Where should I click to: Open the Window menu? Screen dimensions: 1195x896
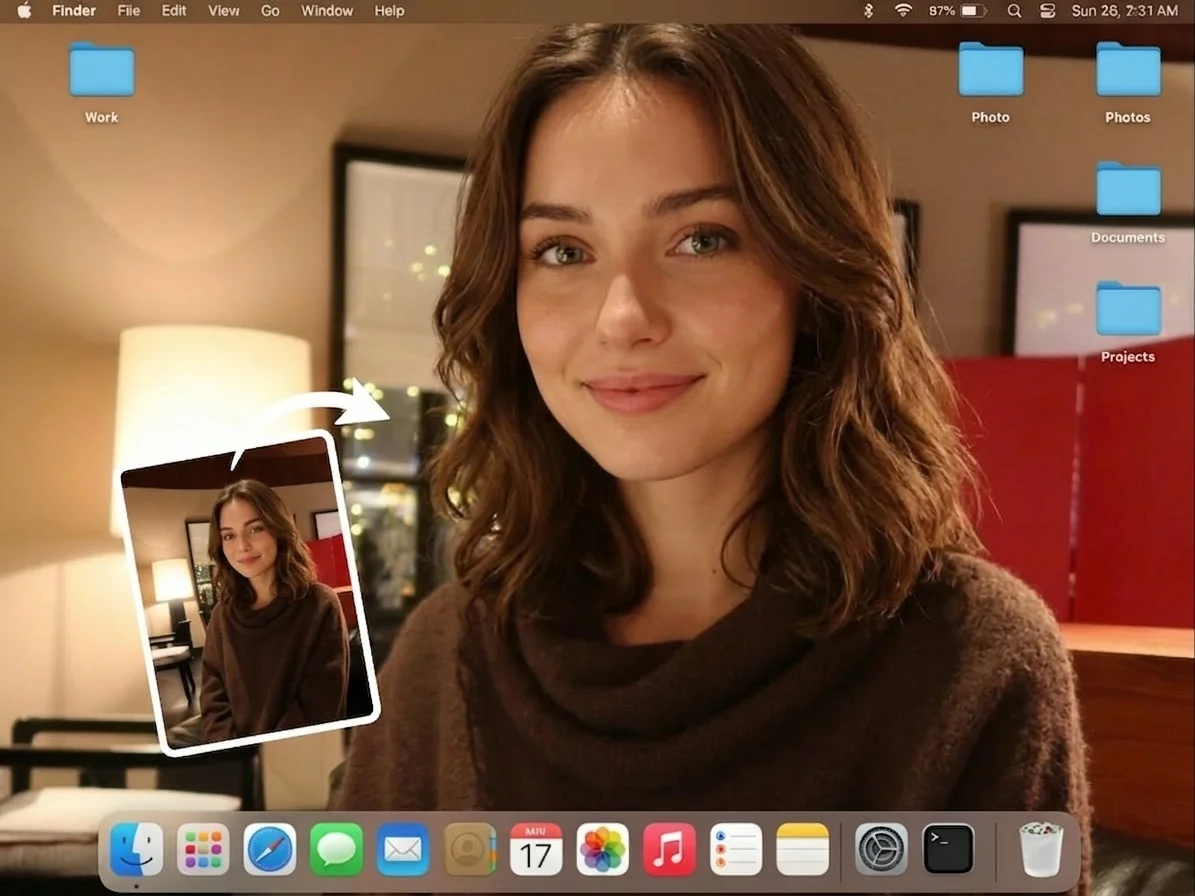327,11
